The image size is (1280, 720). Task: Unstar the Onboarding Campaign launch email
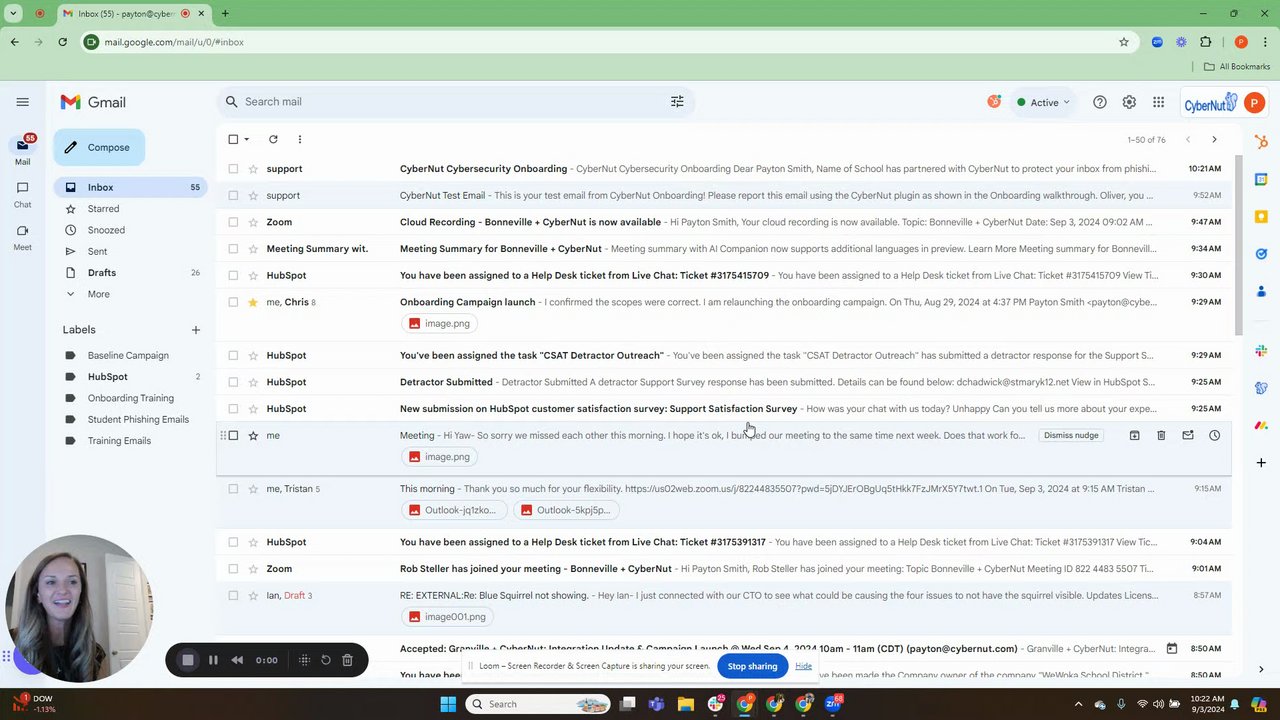pyautogui.click(x=253, y=302)
